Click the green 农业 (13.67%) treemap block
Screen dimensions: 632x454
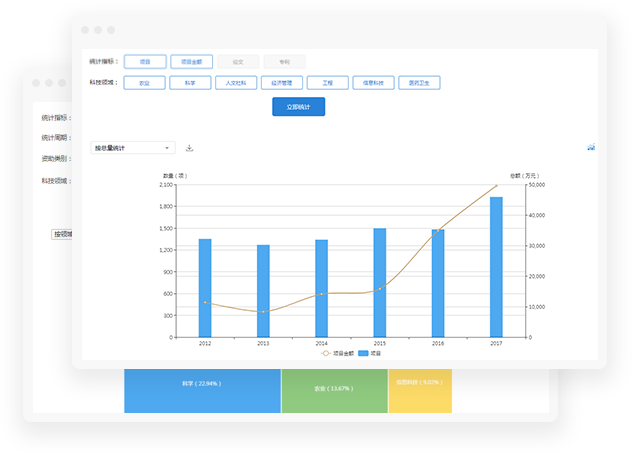tap(335, 391)
